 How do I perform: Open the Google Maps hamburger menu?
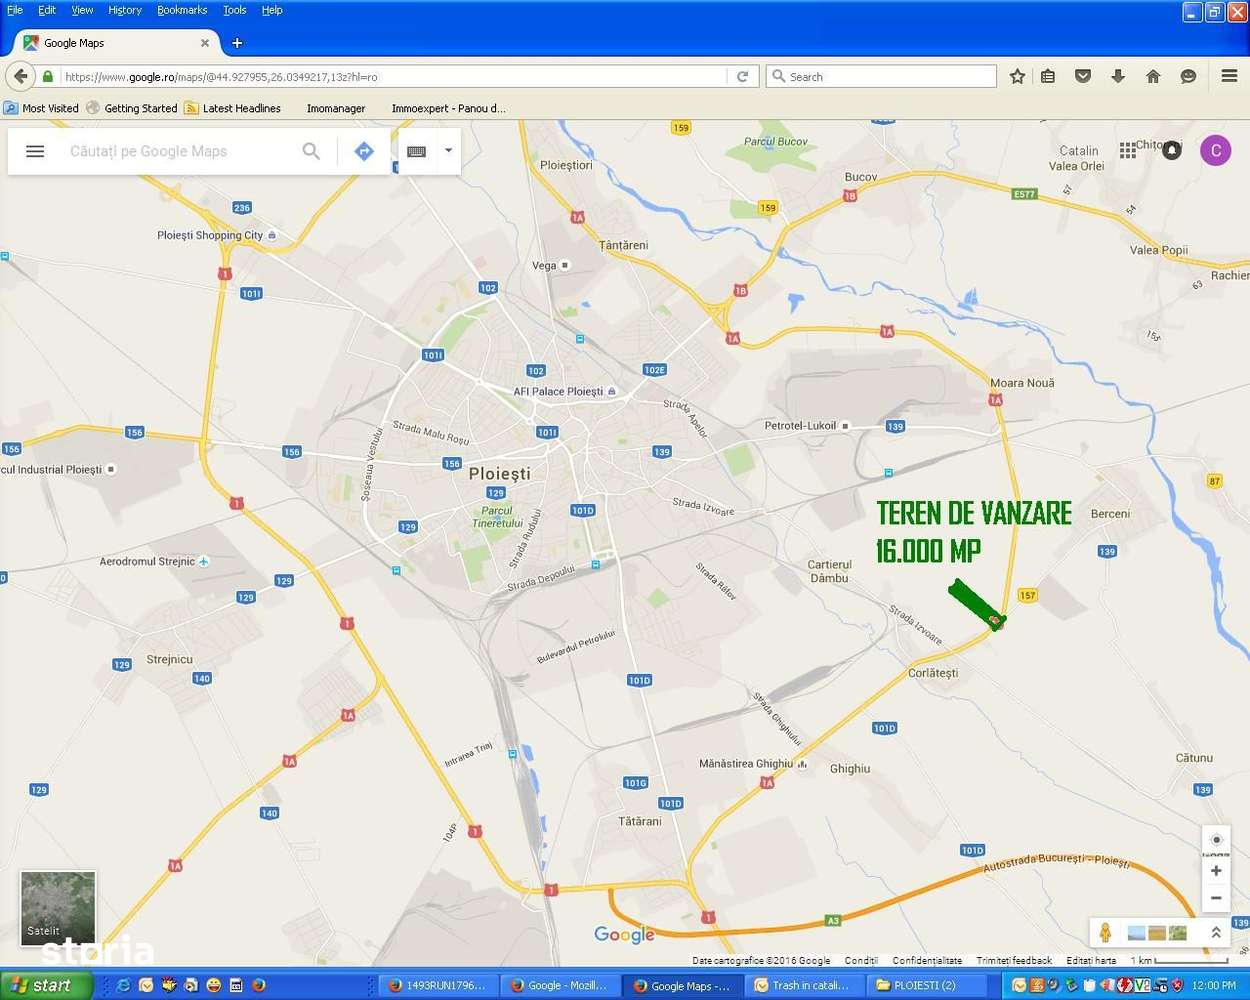35,151
